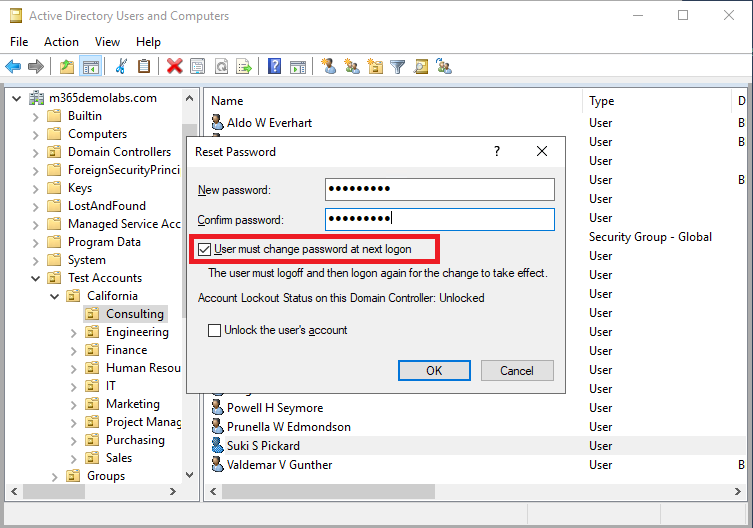Click the dialog's question mark help button
The height and width of the screenshot is (528, 753).
[x=497, y=152]
